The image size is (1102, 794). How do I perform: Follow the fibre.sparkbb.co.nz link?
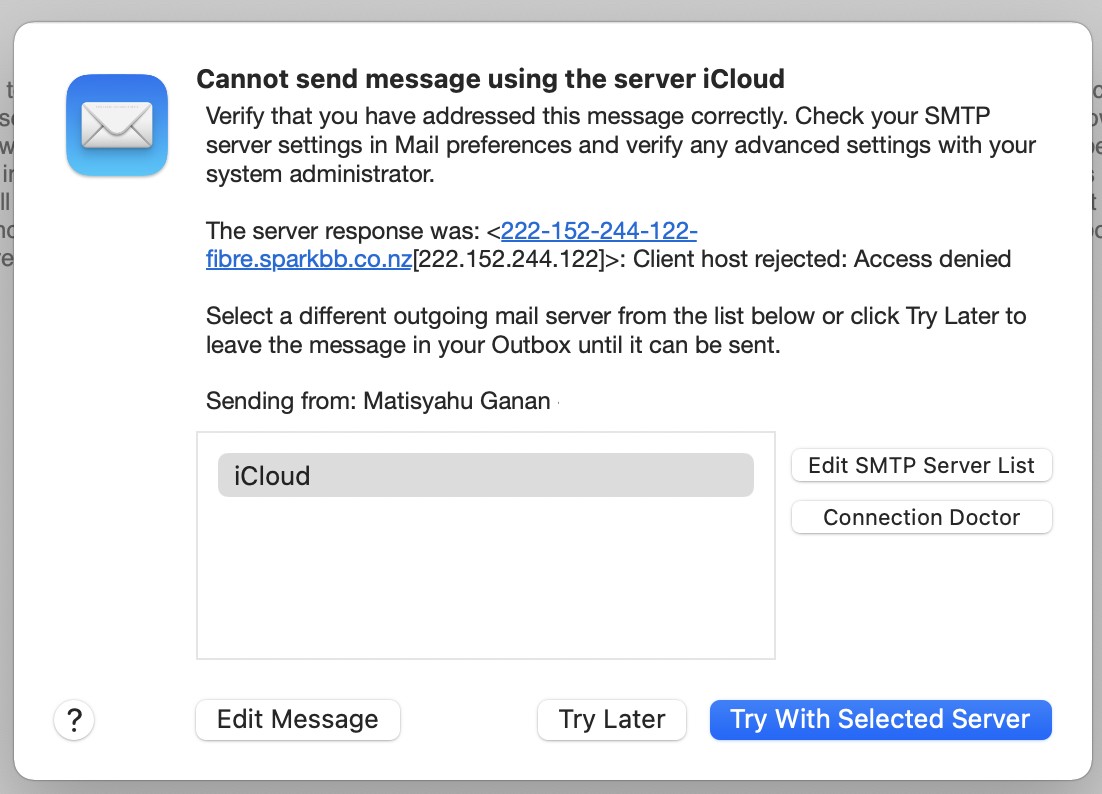point(308,260)
